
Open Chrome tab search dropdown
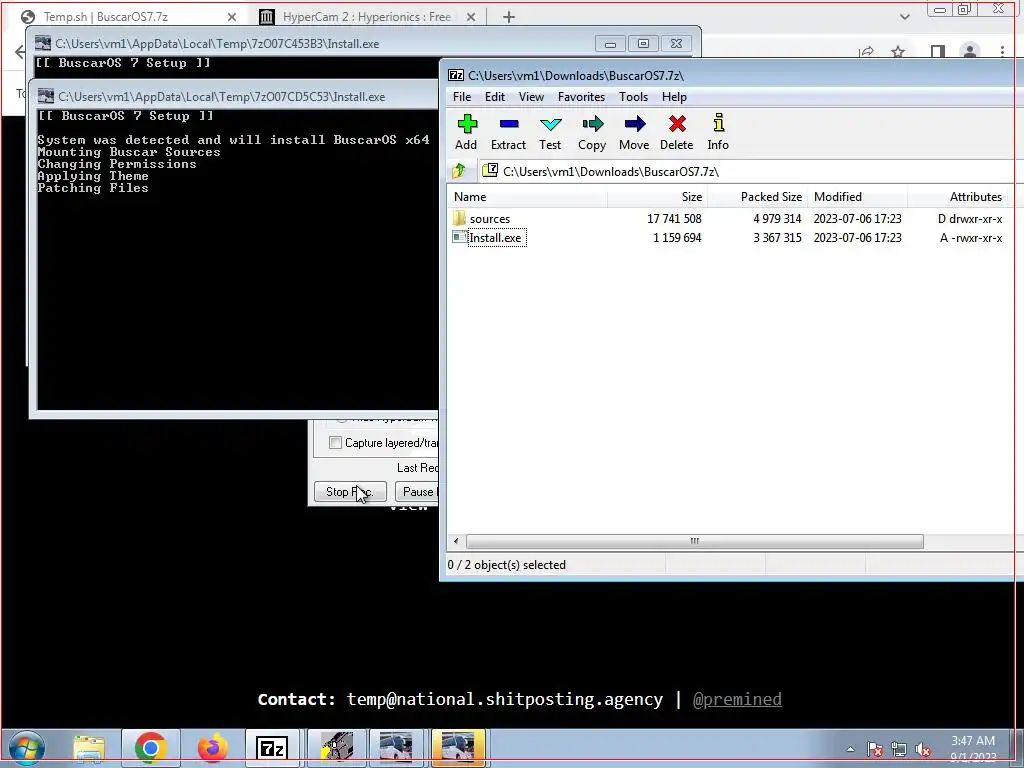click(x=904, y=17)
